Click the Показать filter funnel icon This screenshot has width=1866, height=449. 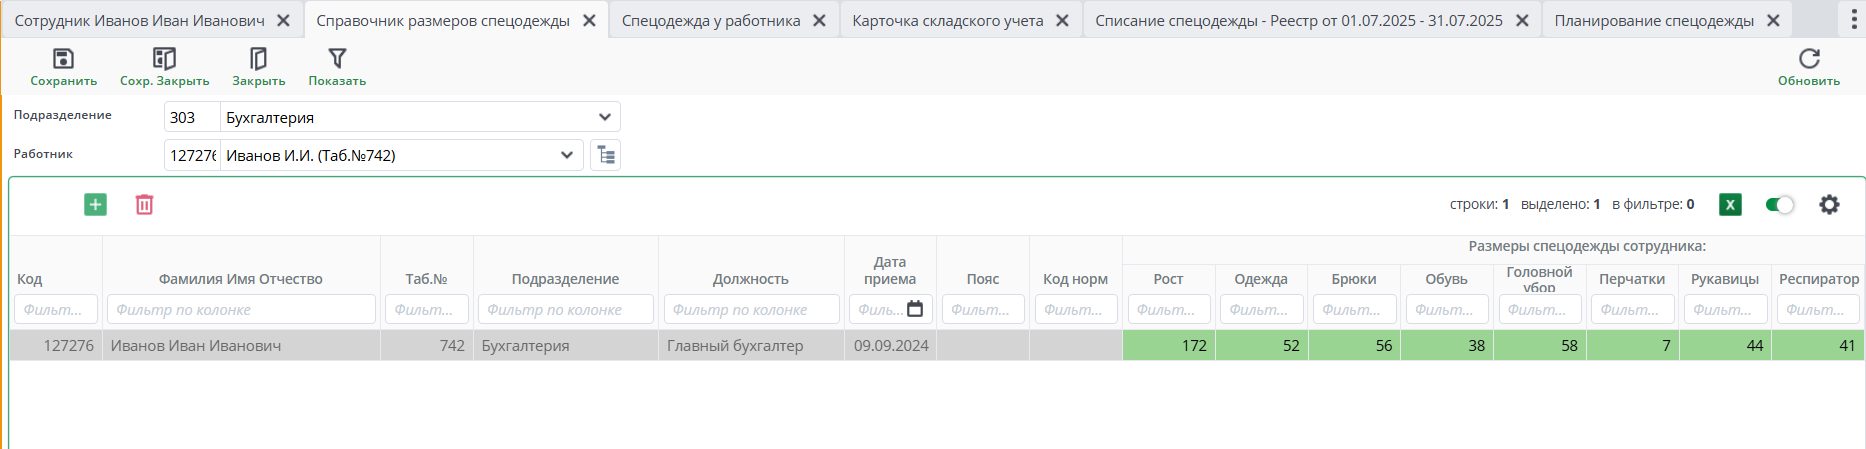(x=337, y=59)
